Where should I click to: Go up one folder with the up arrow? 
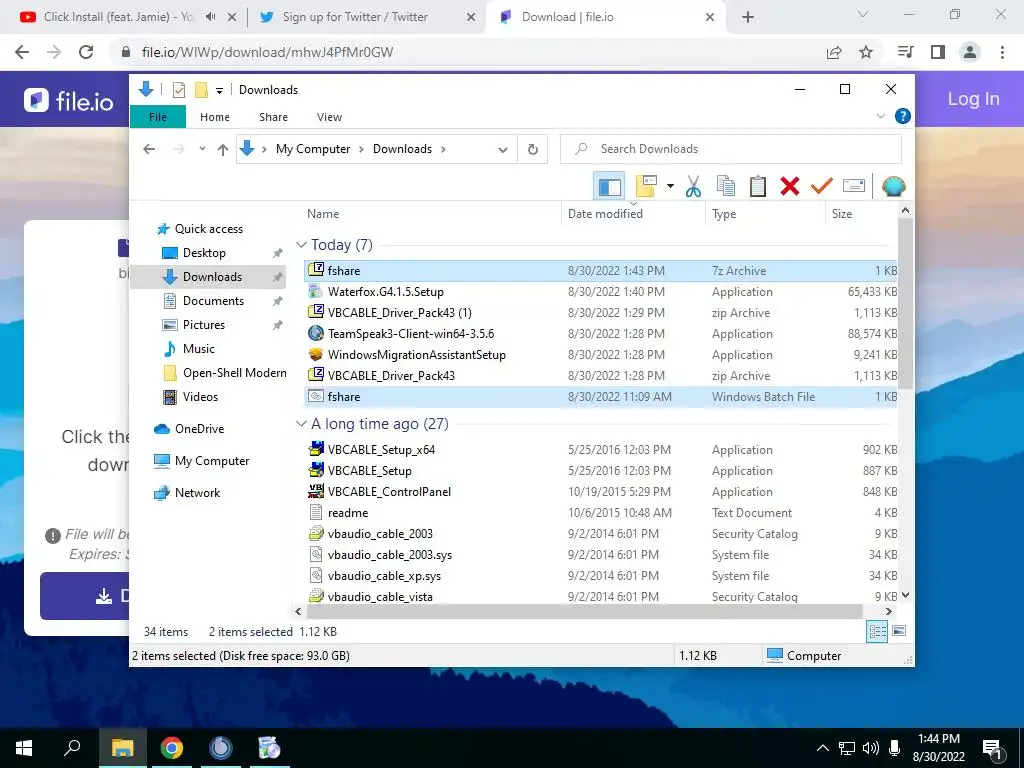pyautogui.click(x=223, y=150)
